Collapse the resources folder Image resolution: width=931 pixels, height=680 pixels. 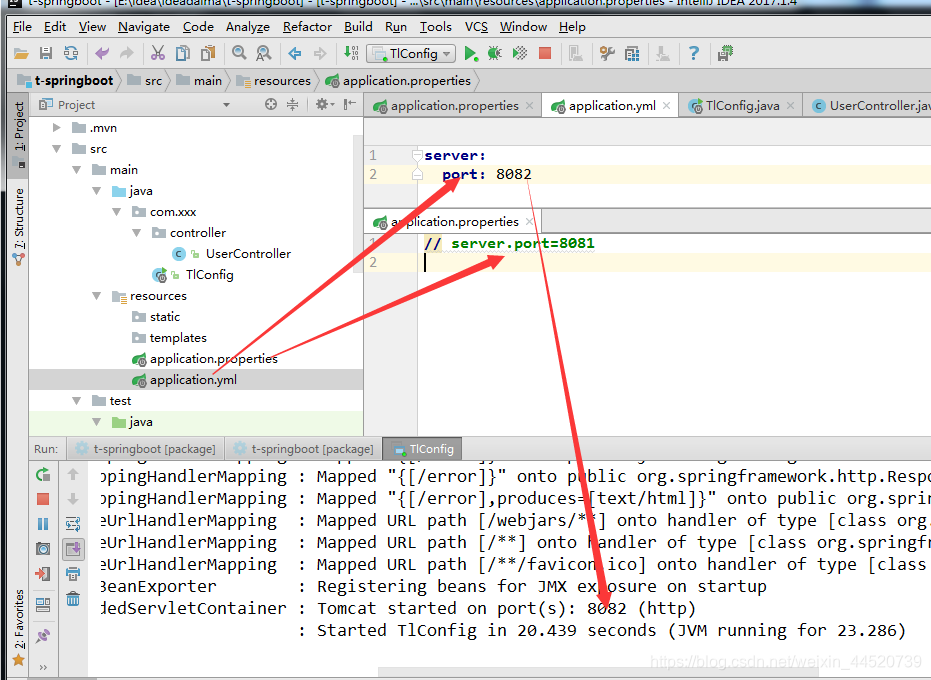point(97,296)
